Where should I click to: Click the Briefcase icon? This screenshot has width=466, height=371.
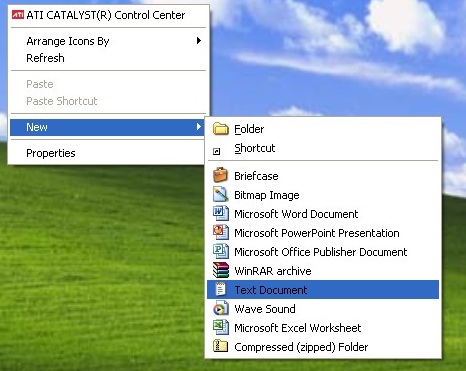(x=220, y=175)
